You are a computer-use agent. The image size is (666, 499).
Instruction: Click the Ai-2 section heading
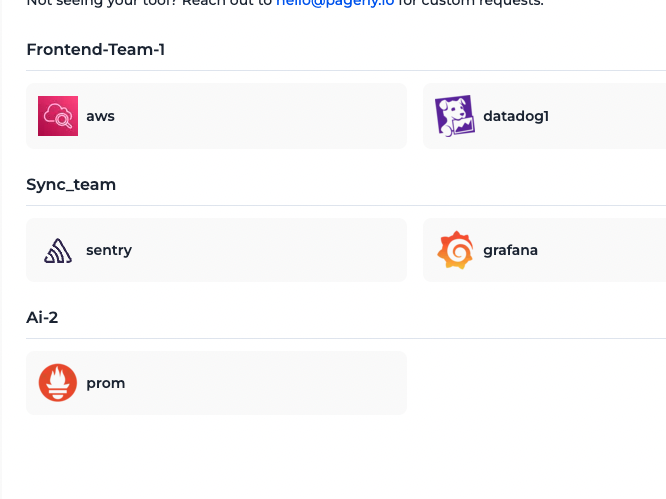[x=42, y=318]
